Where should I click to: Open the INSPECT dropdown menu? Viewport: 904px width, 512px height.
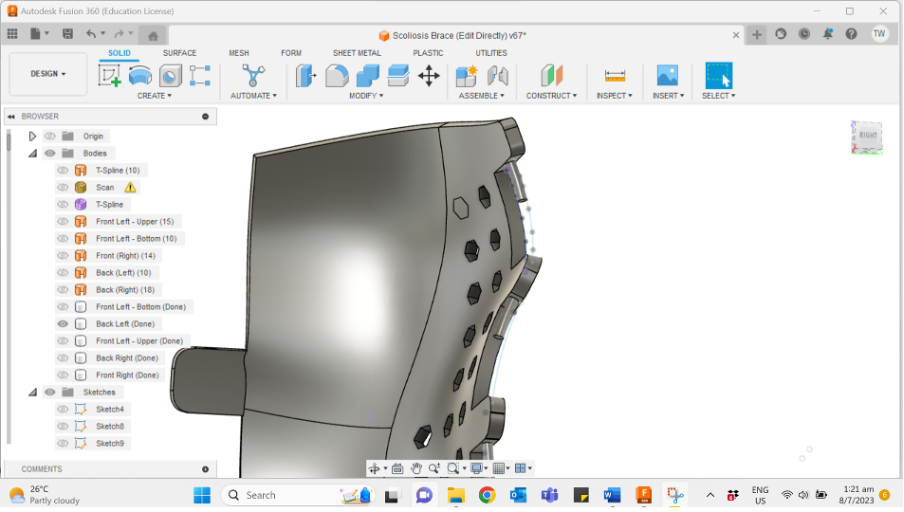click(x=614, y=96)
